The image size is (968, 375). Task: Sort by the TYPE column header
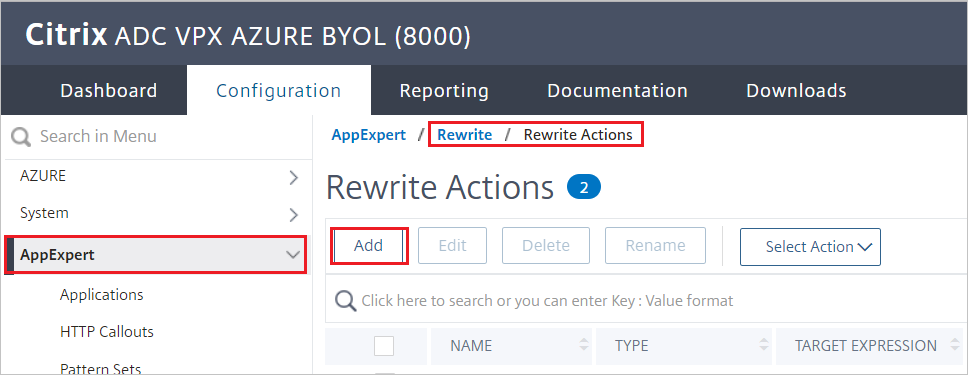(632, 346)
